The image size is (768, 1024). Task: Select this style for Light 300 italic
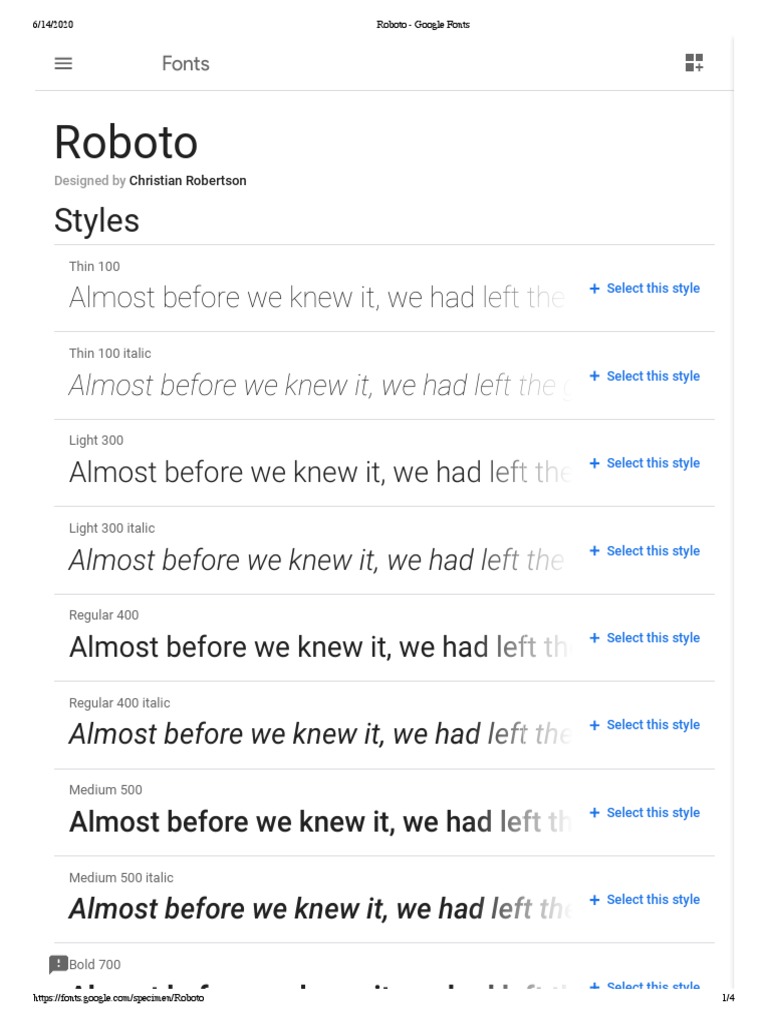652,551
